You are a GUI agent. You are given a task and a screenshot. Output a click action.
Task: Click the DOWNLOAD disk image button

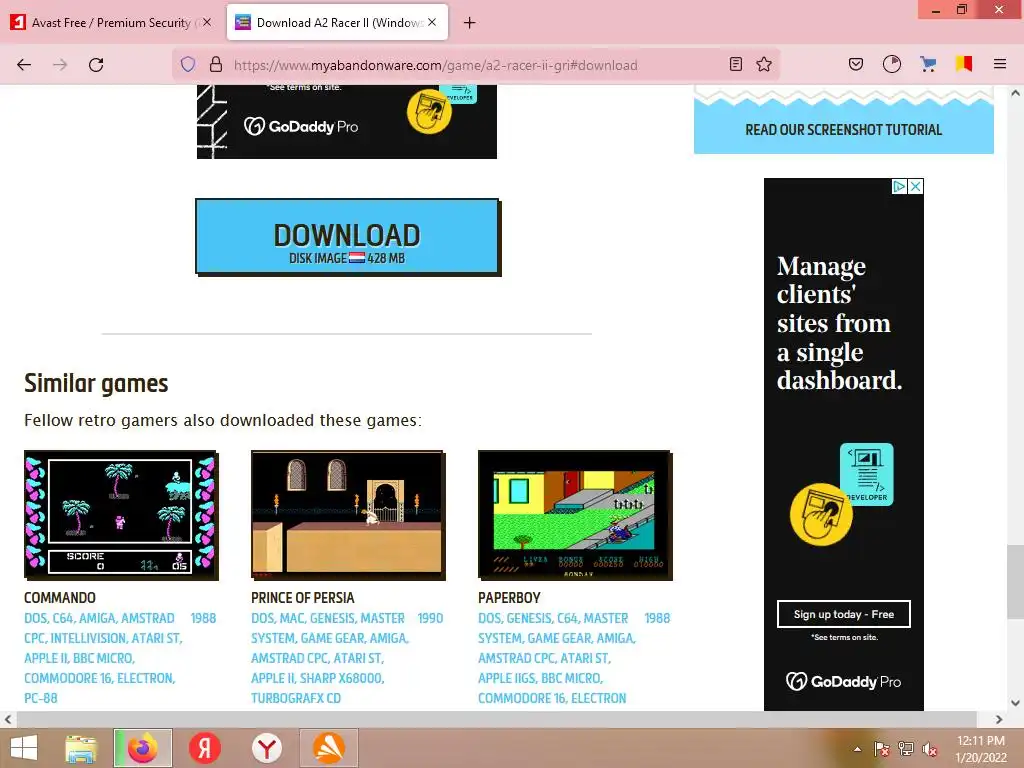[x=347, y=236]
